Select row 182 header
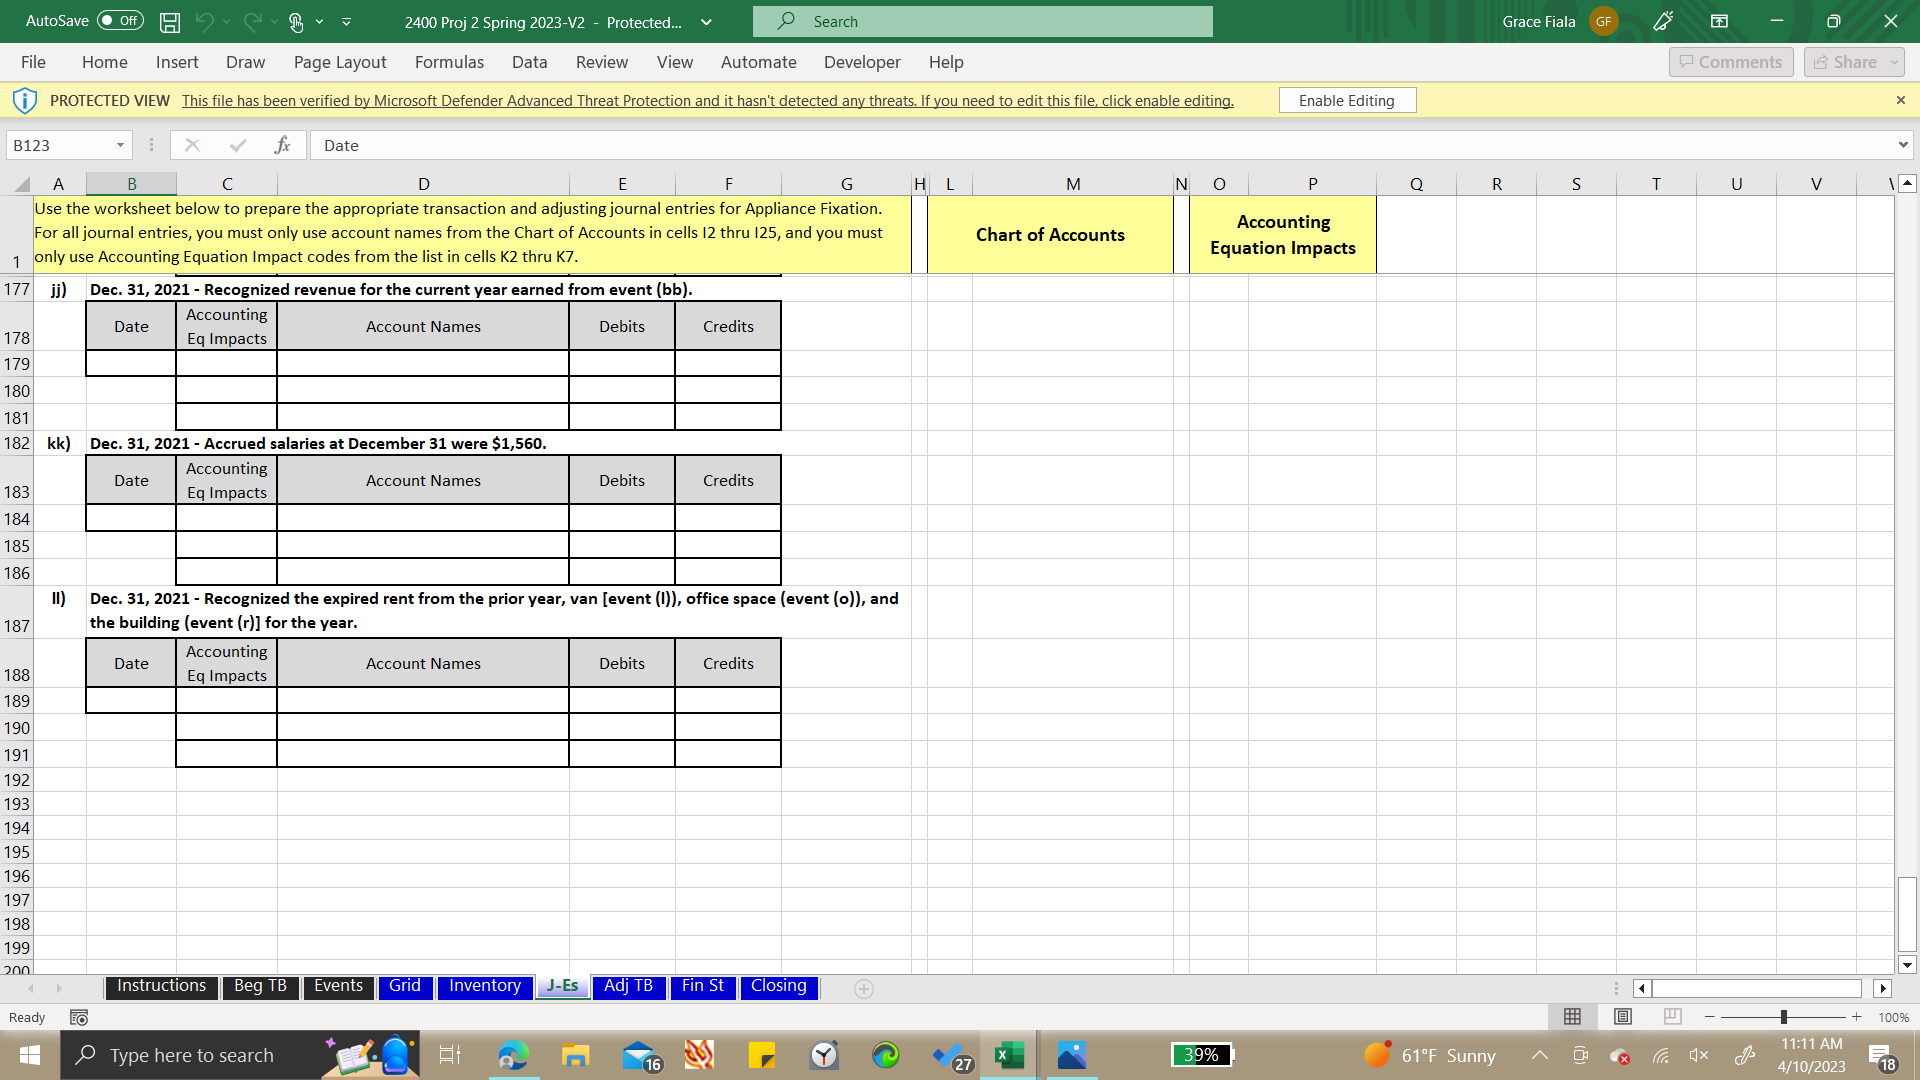The image size is (1920, 1080). (17, 443)
